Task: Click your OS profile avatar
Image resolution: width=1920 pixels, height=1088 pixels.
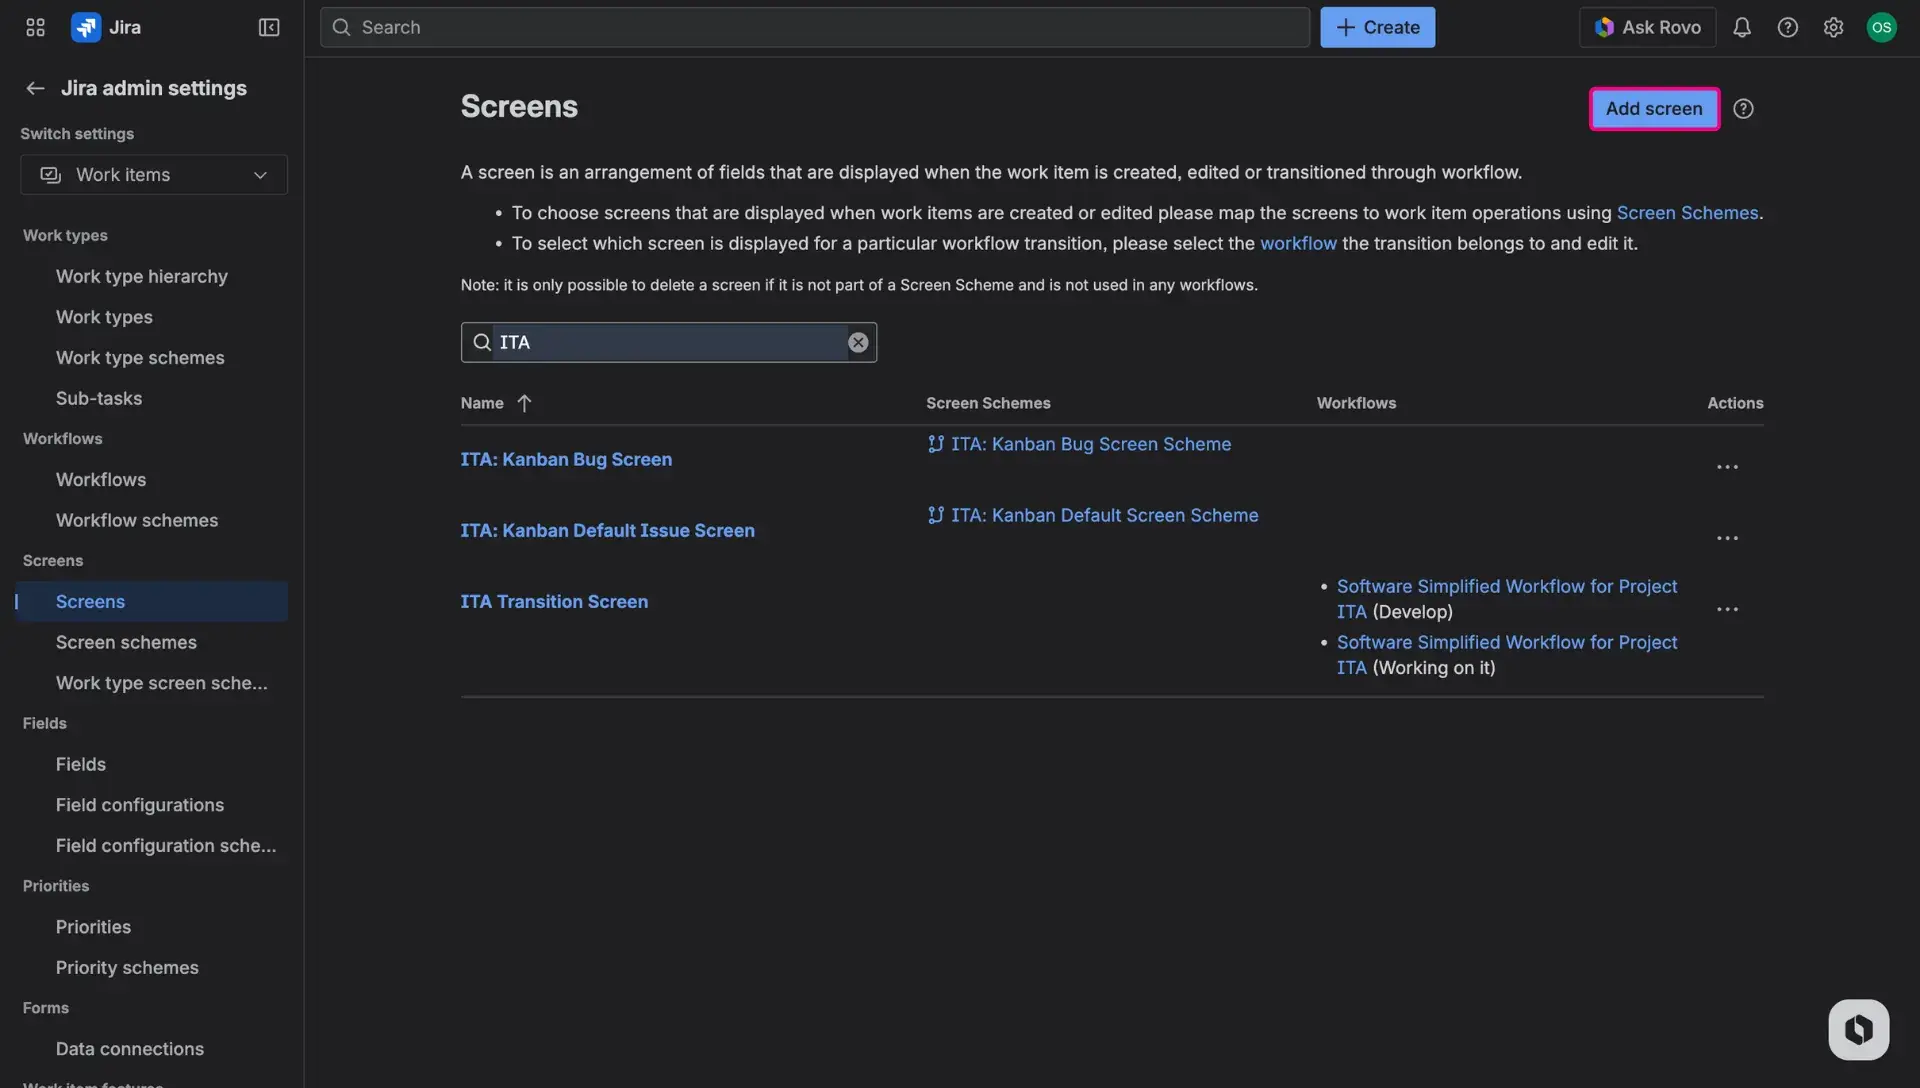Action: [1883, 27]
